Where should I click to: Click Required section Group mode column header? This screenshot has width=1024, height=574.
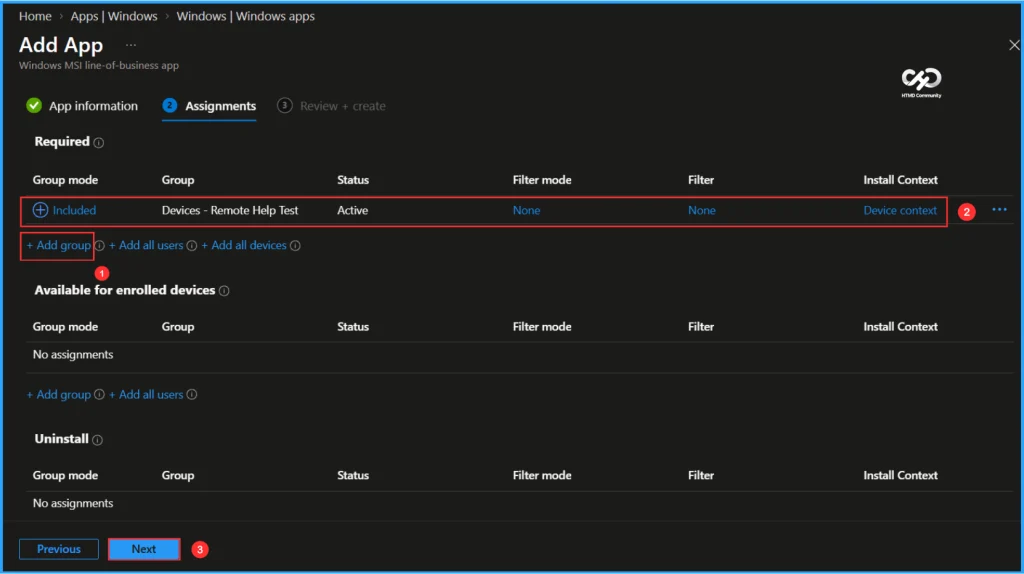click(x=65, y=180)
